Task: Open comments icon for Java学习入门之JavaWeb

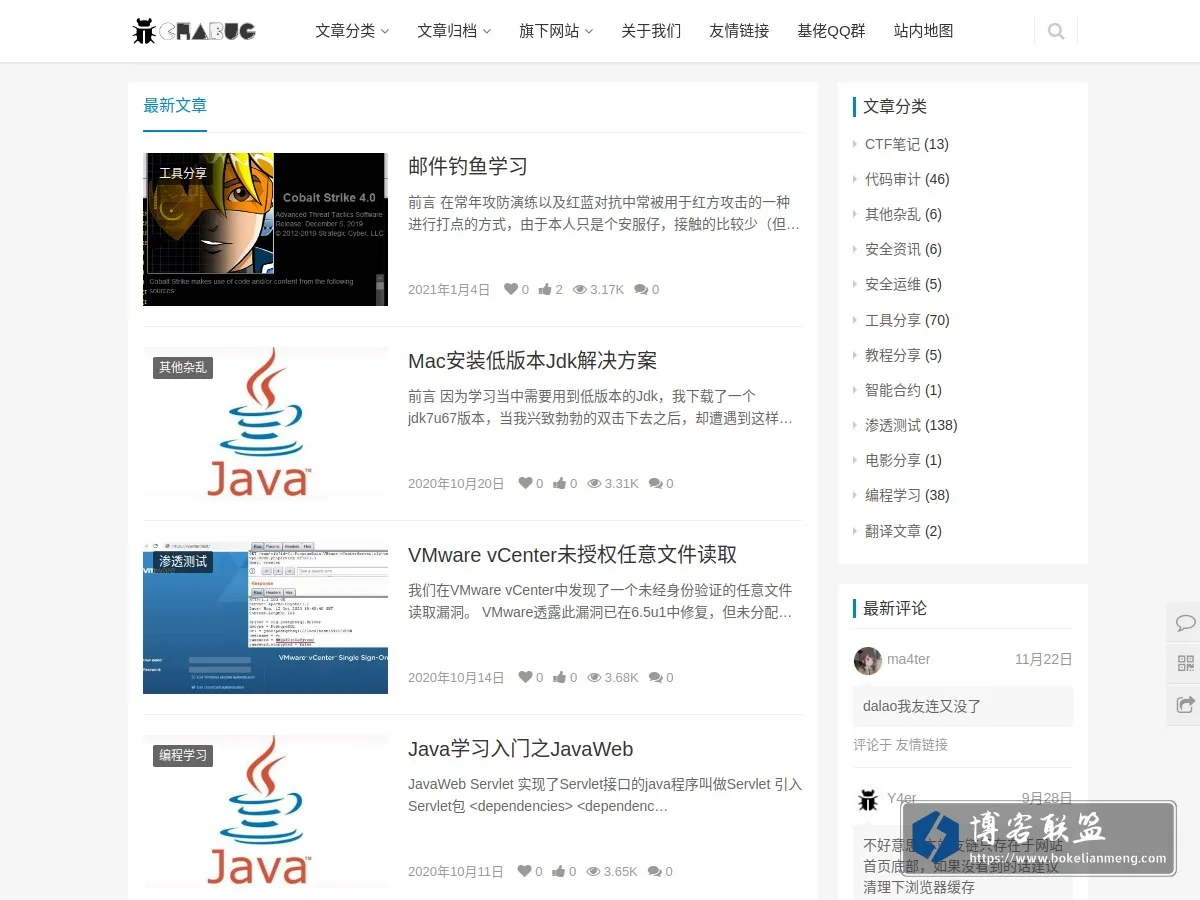Action: coord(654,871)
